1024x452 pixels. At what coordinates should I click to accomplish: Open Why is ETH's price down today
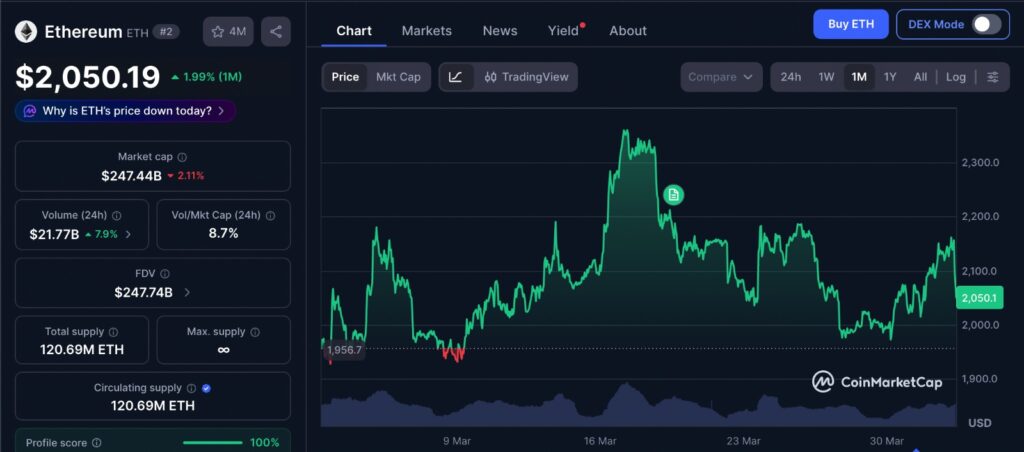(x=125, y=111)
